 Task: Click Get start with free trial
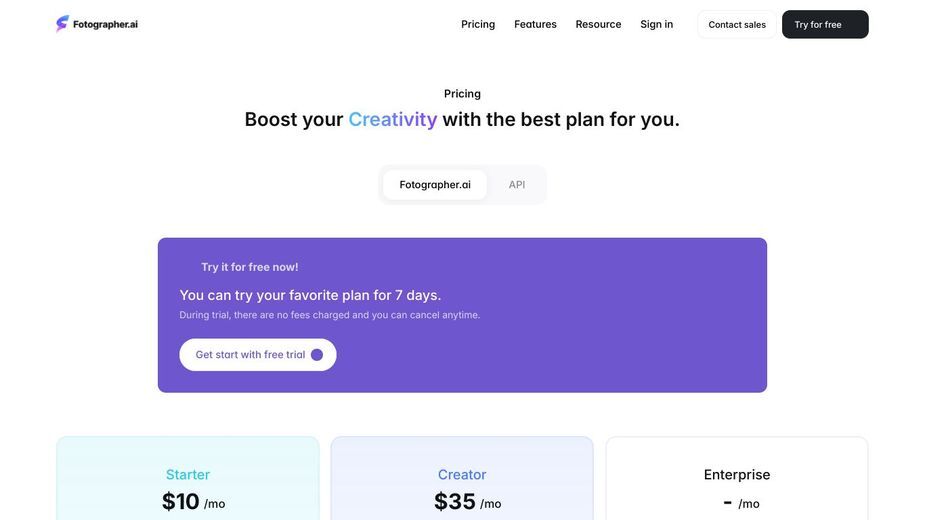[258, 355]
